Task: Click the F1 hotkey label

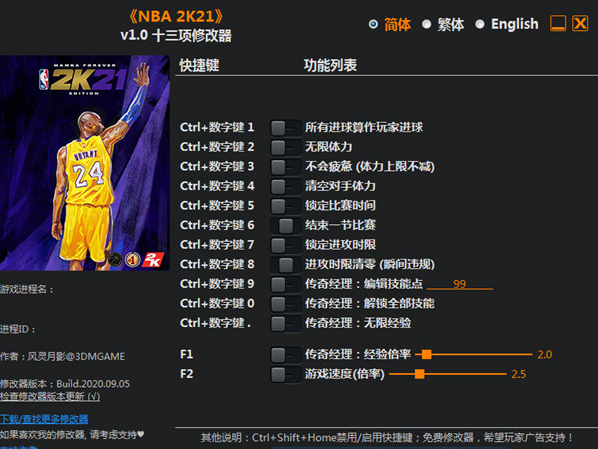Action: click(x=186, y=354)
